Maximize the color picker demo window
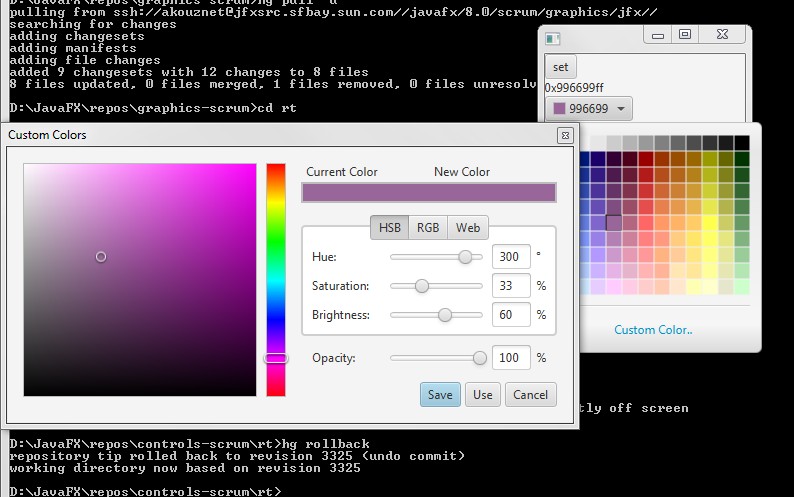794x497 pixels. click(685, 35)
